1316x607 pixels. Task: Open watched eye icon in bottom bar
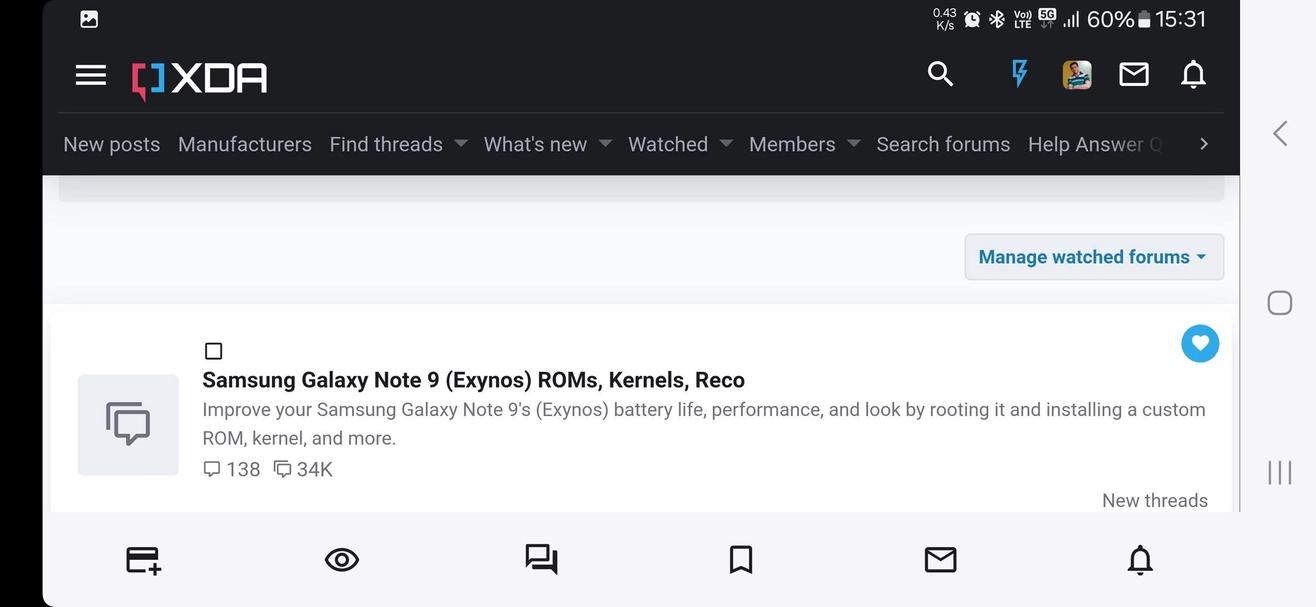pos(342,560)
